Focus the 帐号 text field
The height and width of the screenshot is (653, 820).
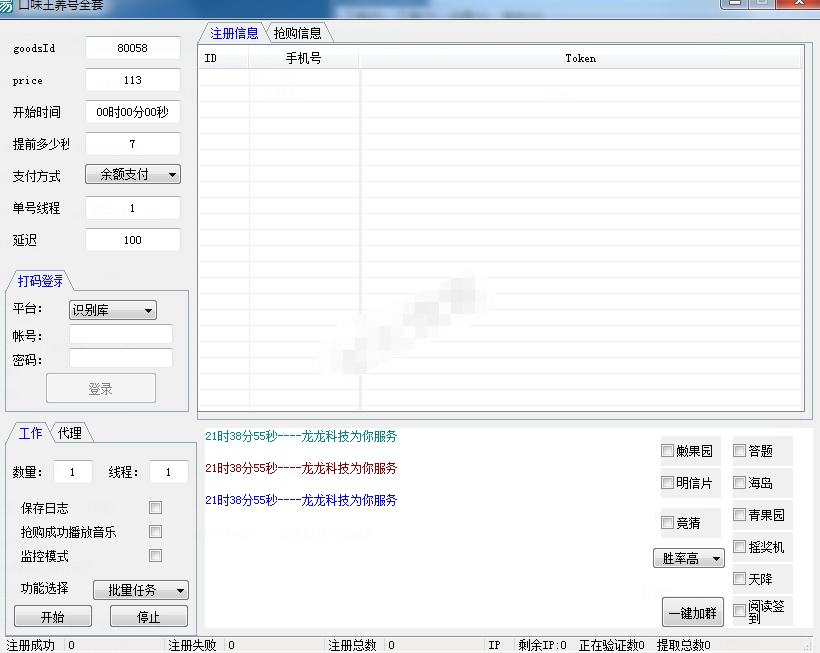[x=120, y=334]
